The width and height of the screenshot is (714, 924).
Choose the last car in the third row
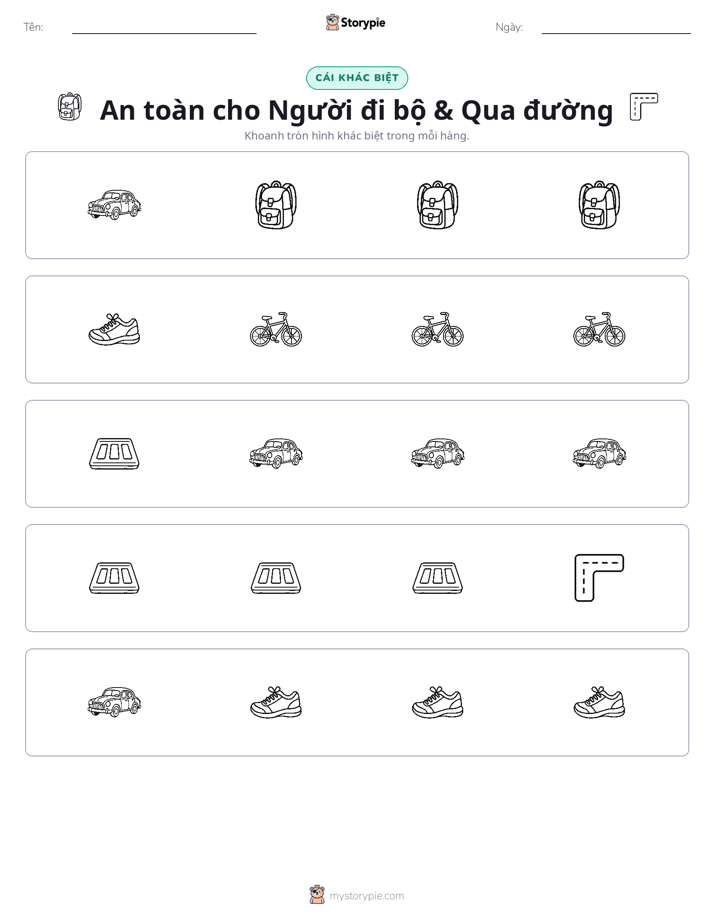click(599, 454)
